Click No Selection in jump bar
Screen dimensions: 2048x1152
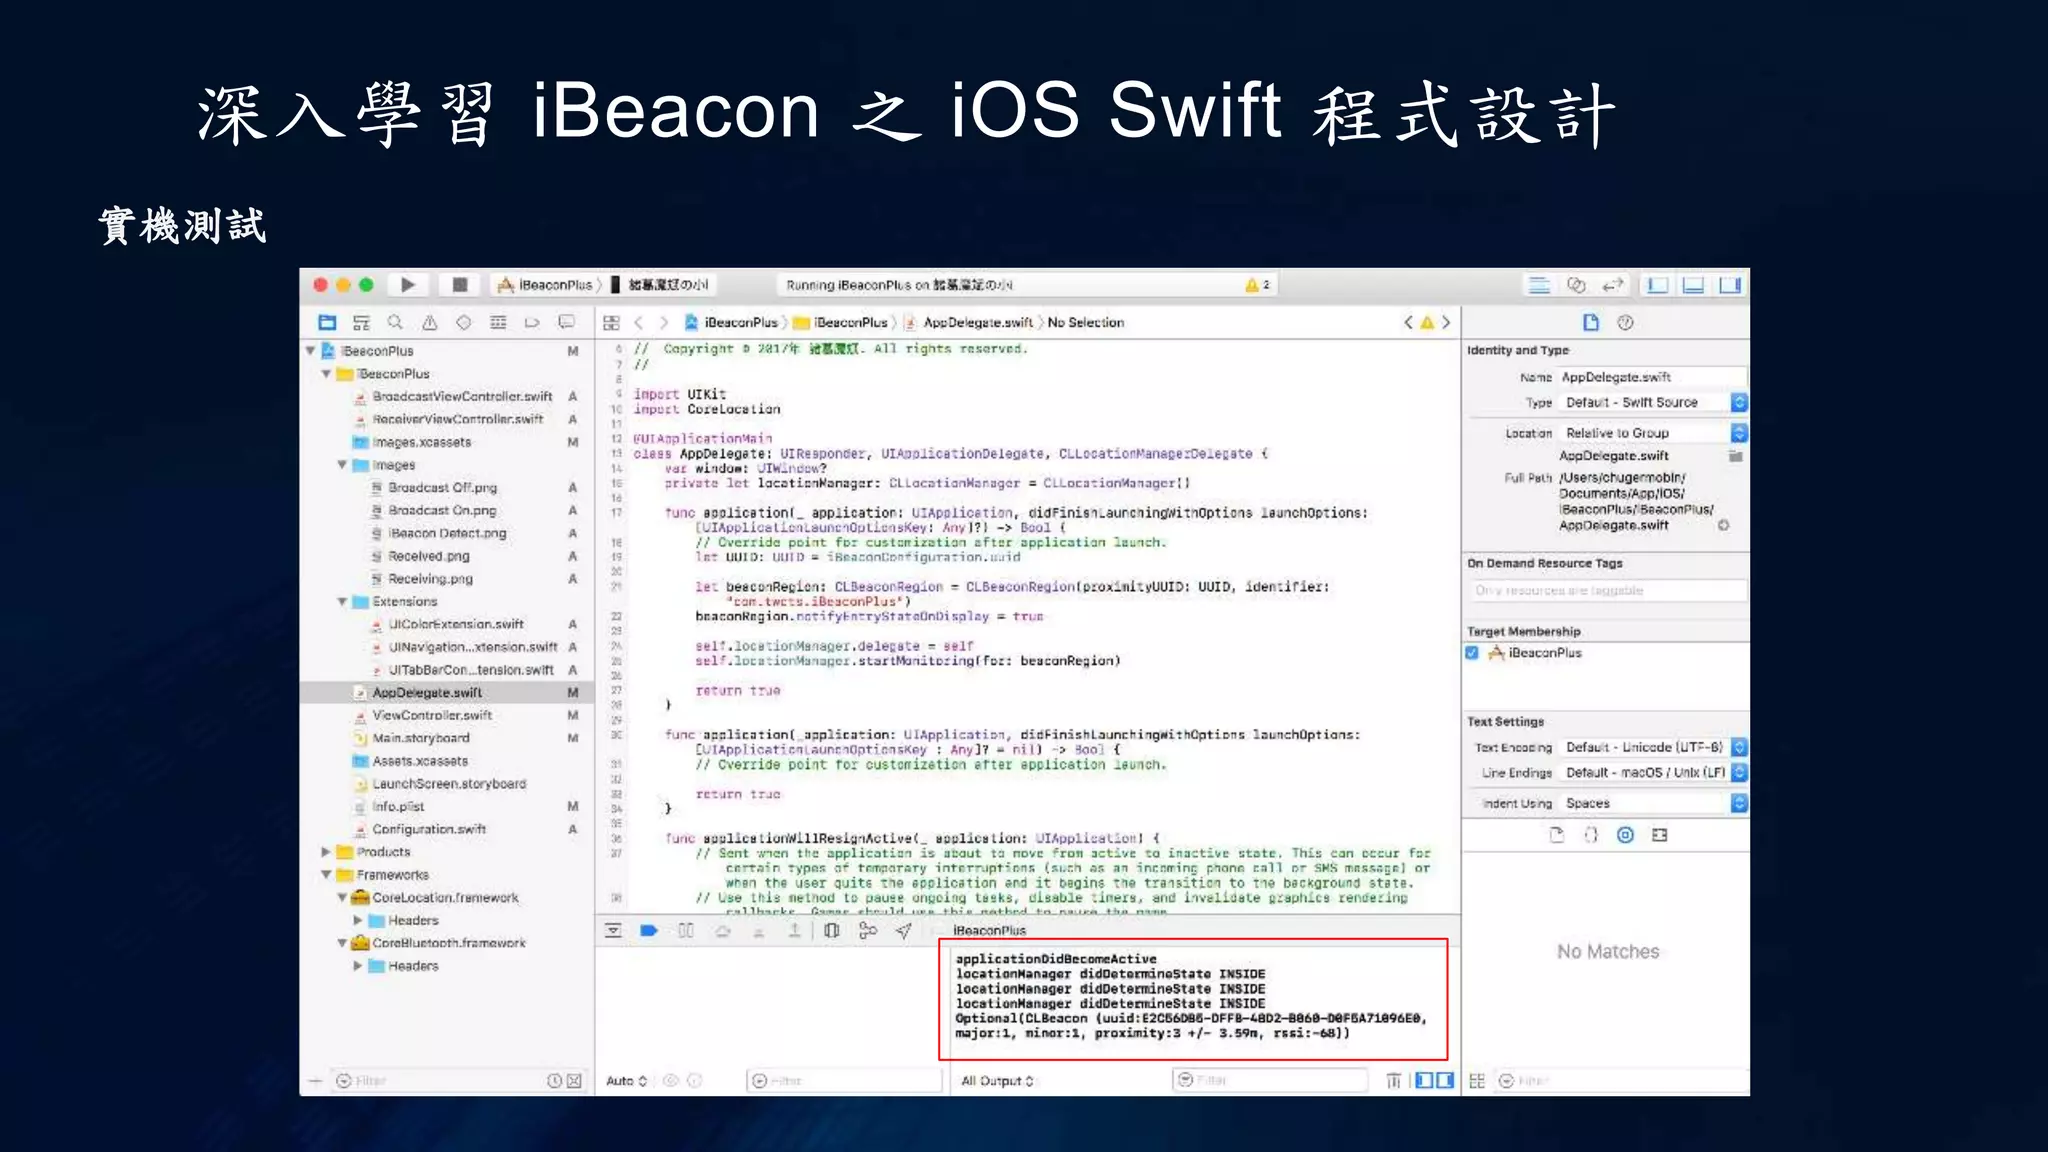[x=1086, y=322]
